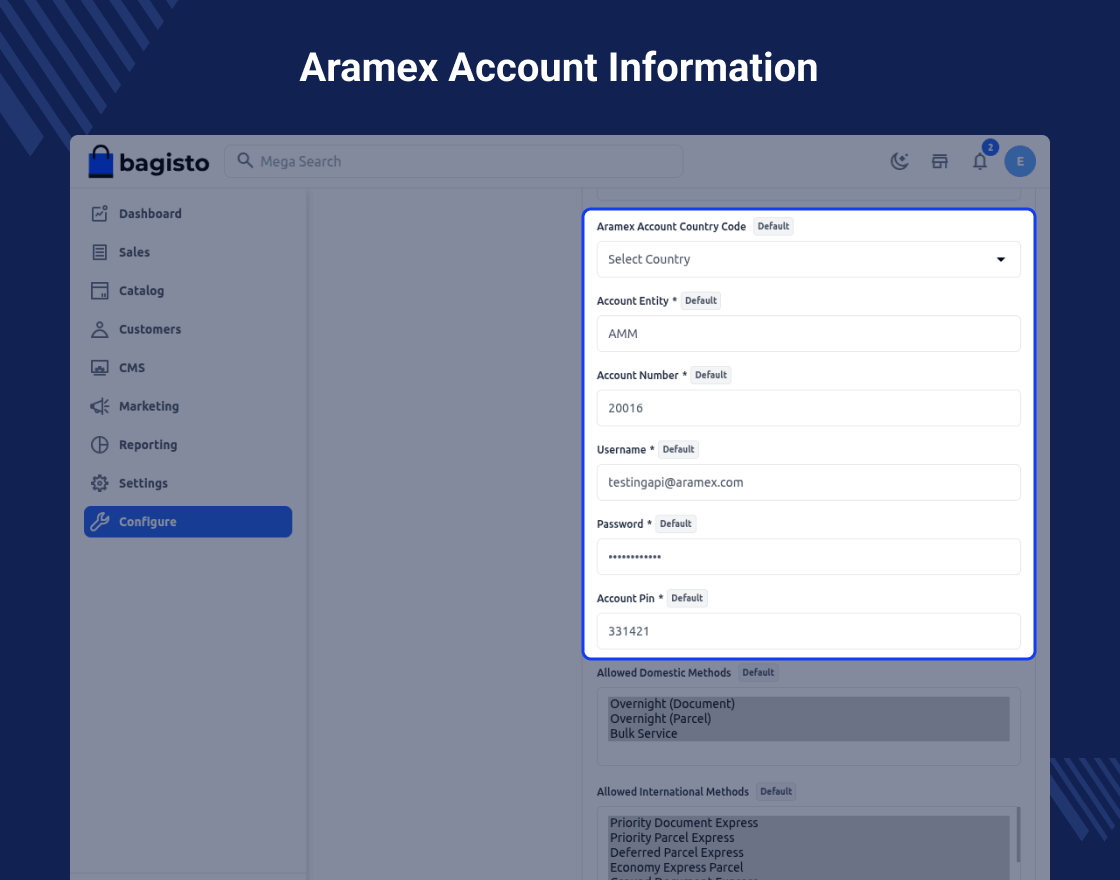Select Priority Parcel Express option
The height and width of the screenshot is (880, 1120).
click(x=809, y=838)
